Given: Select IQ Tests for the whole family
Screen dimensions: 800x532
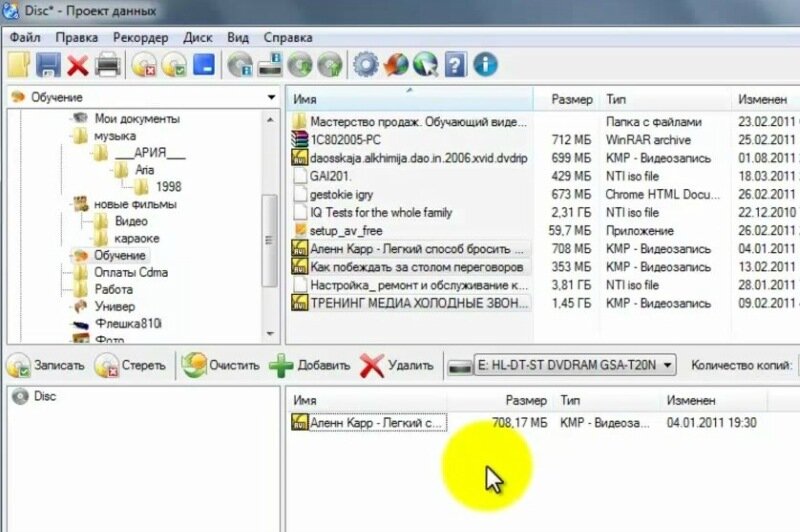Looking at the screenshot, I should click(x=381, y=213).
